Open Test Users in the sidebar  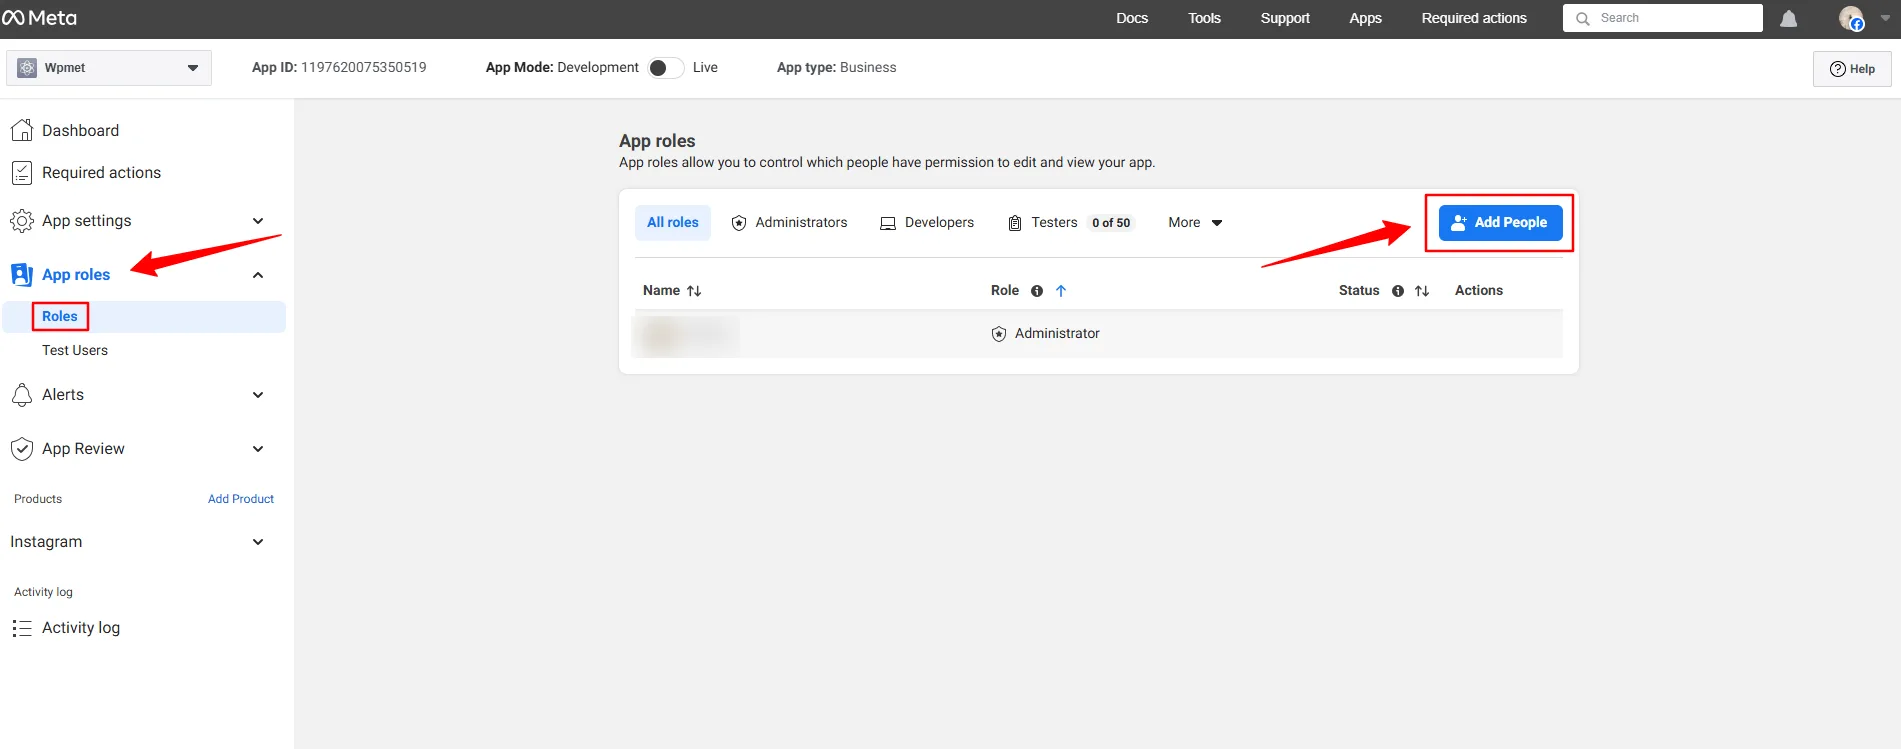tap(75, 351)
